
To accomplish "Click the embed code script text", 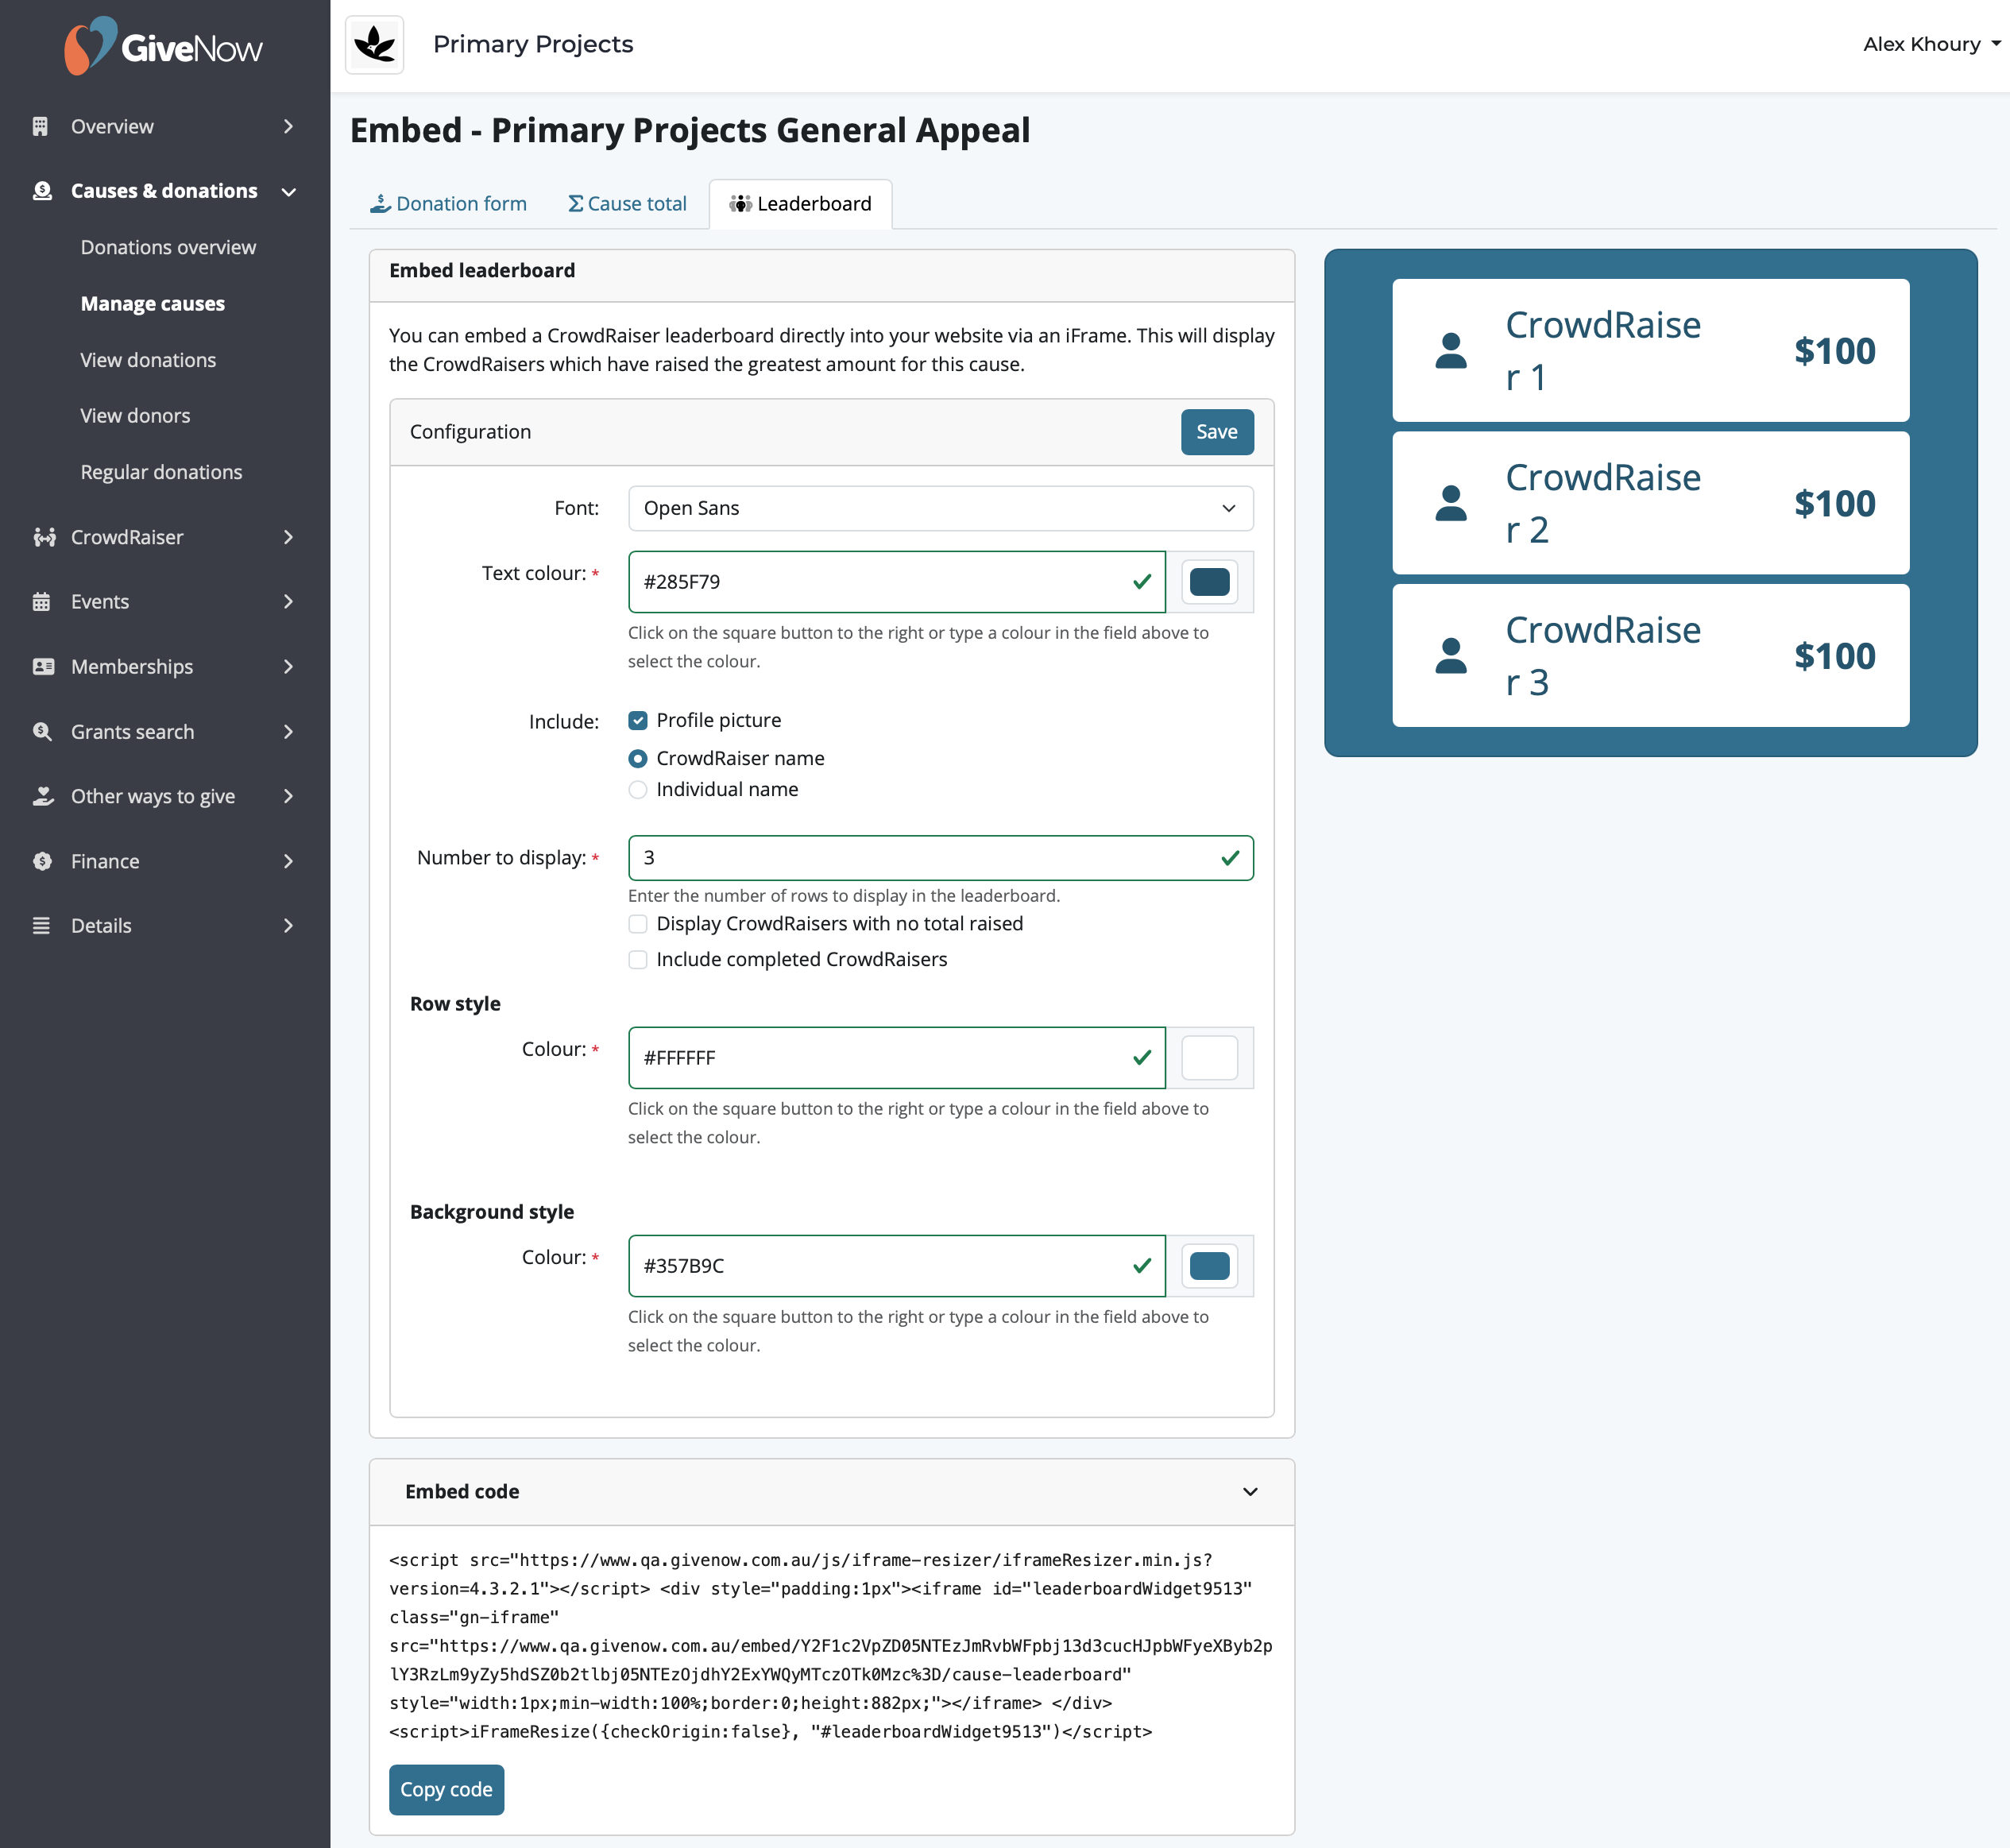I will click(831, 1646).
